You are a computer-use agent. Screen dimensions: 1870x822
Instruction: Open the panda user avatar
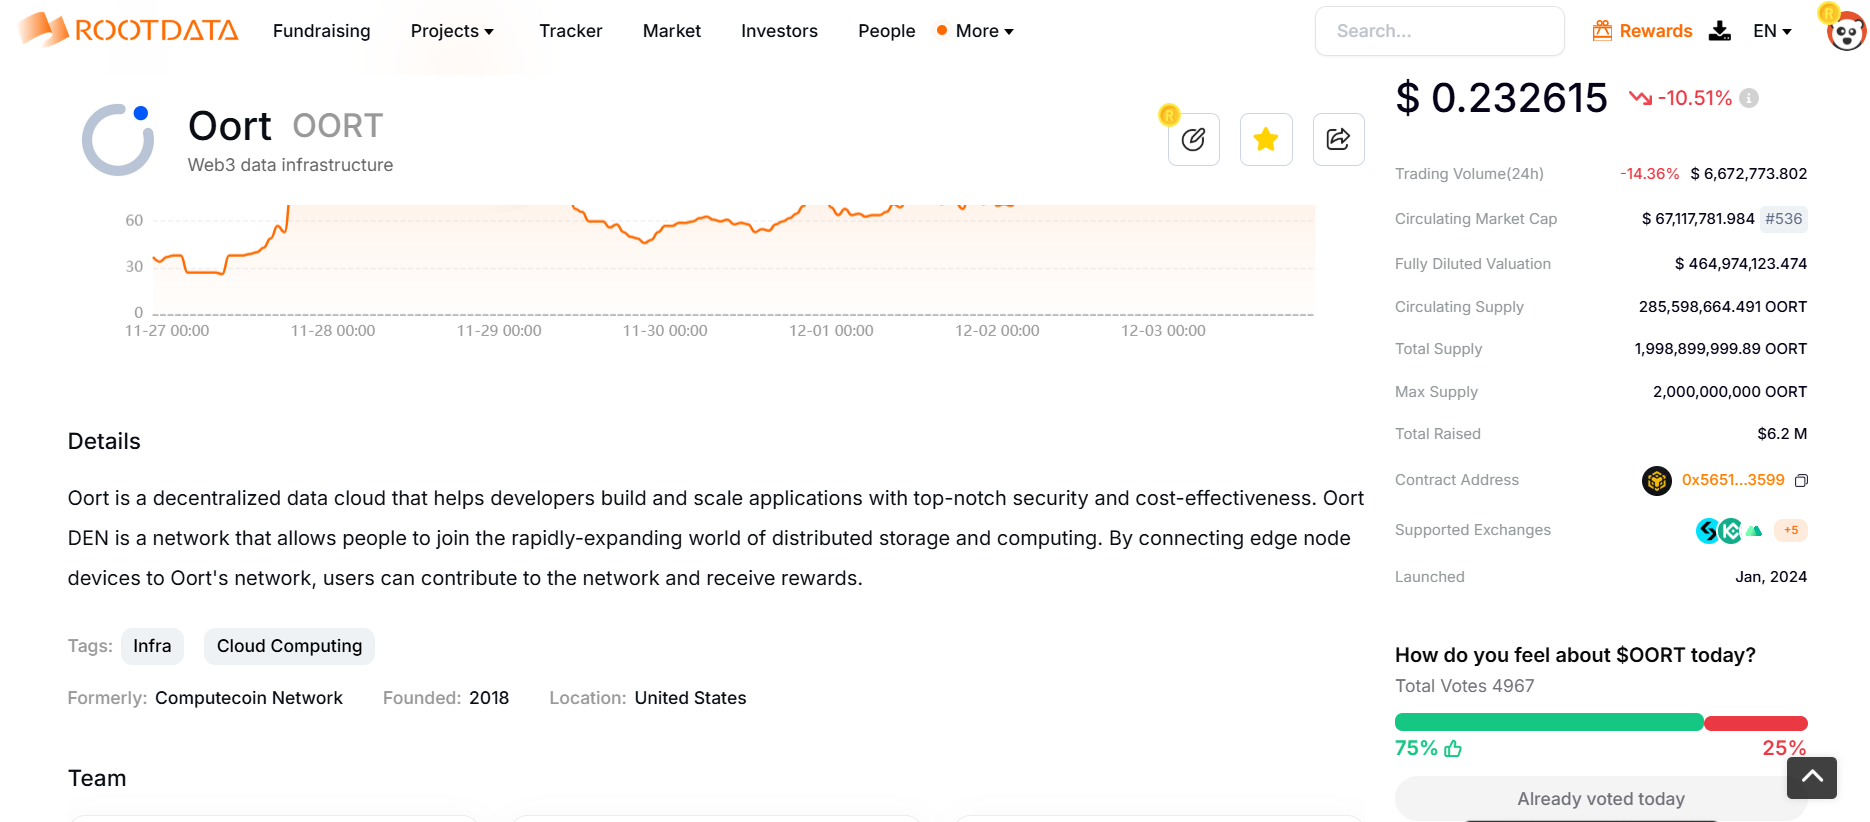click(1845, 32)
